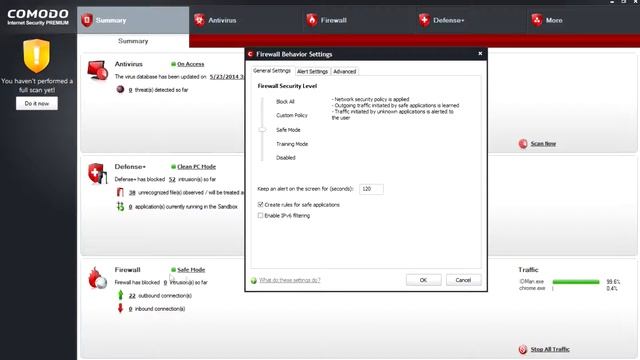Click the unrecognized files icon
The width and height of the screenshot is (640, 360).
(120, 192)
